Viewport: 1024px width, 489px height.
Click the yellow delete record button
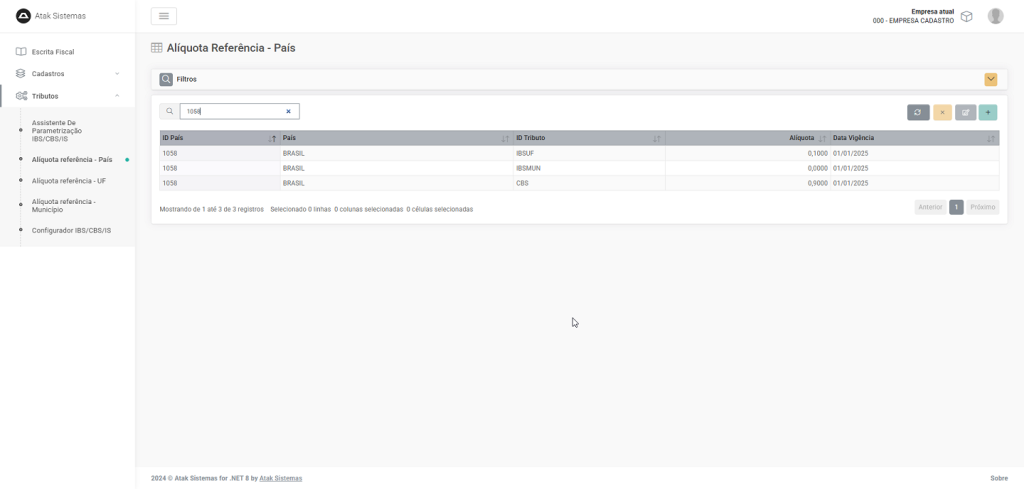point(942,112)
